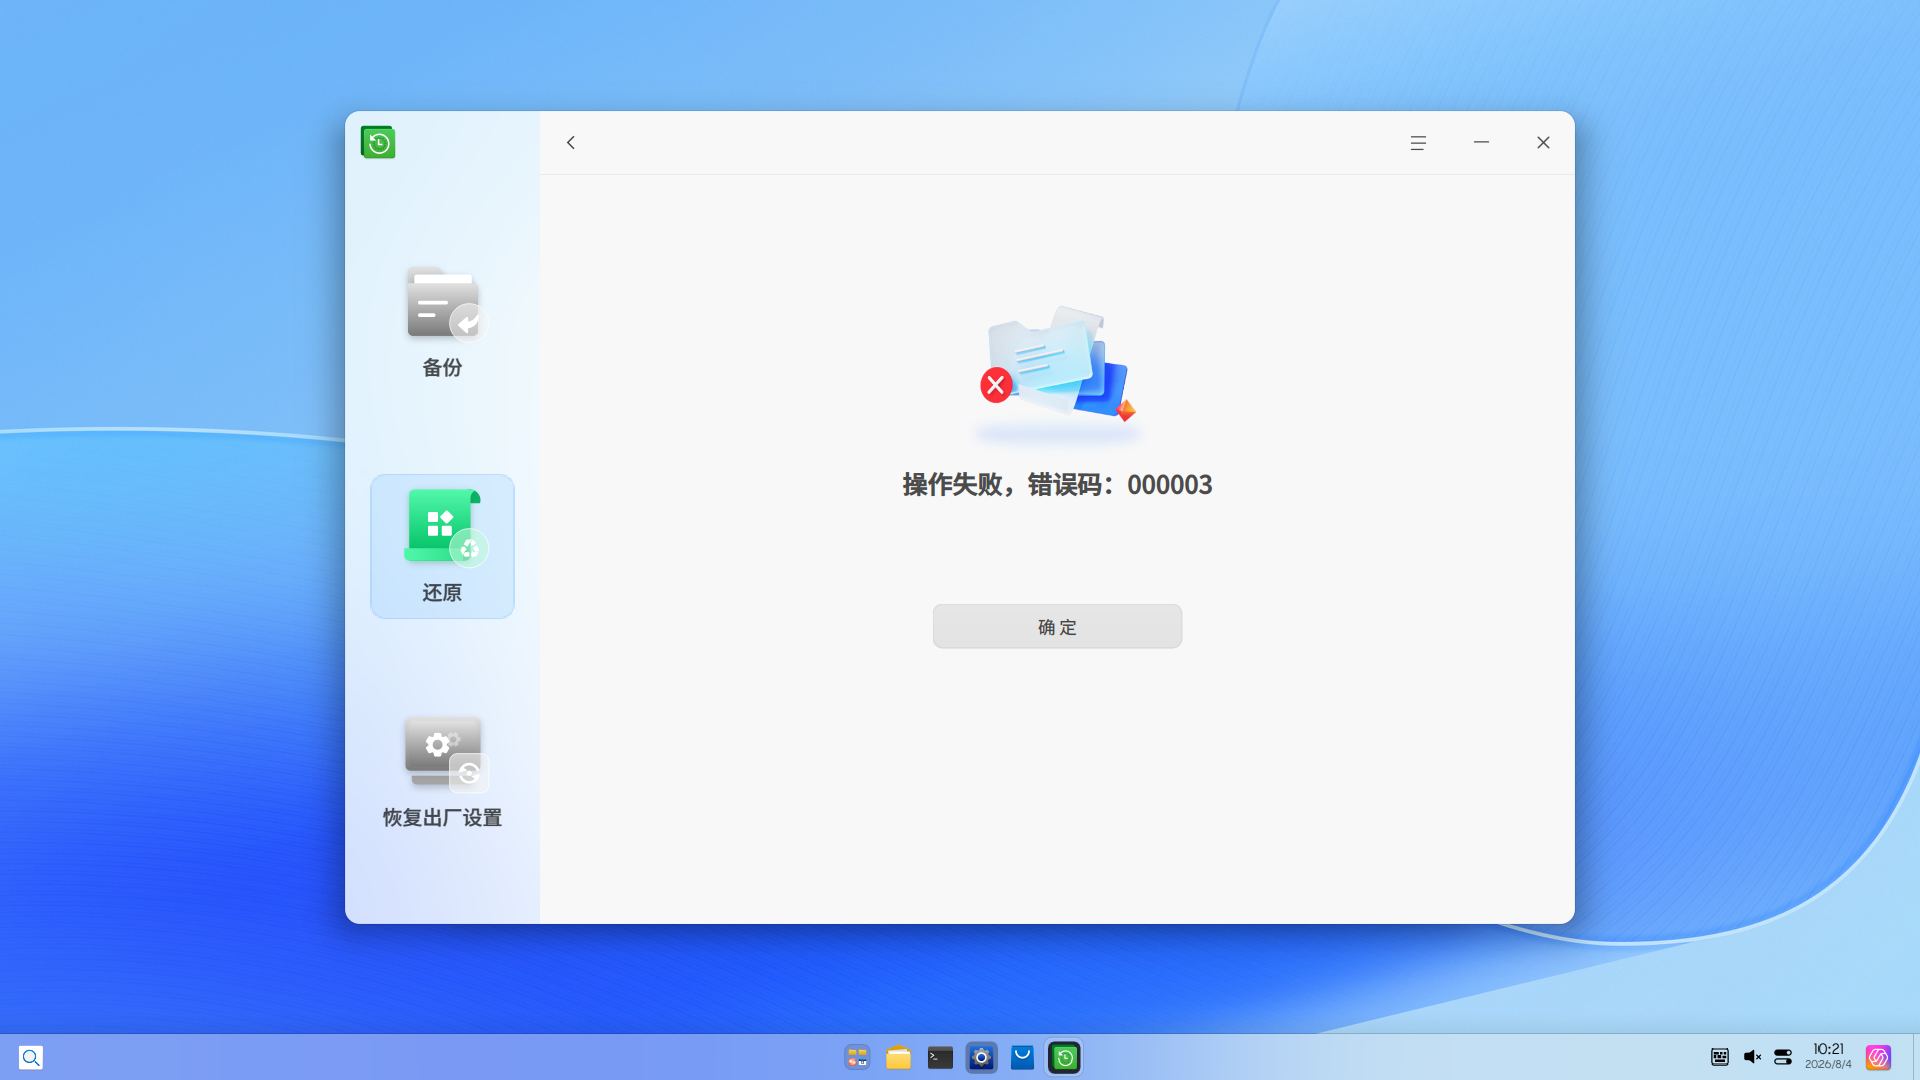Go back with the left arrow
This screenshot has width=1920, height=1080.
(x=571, y=143)
